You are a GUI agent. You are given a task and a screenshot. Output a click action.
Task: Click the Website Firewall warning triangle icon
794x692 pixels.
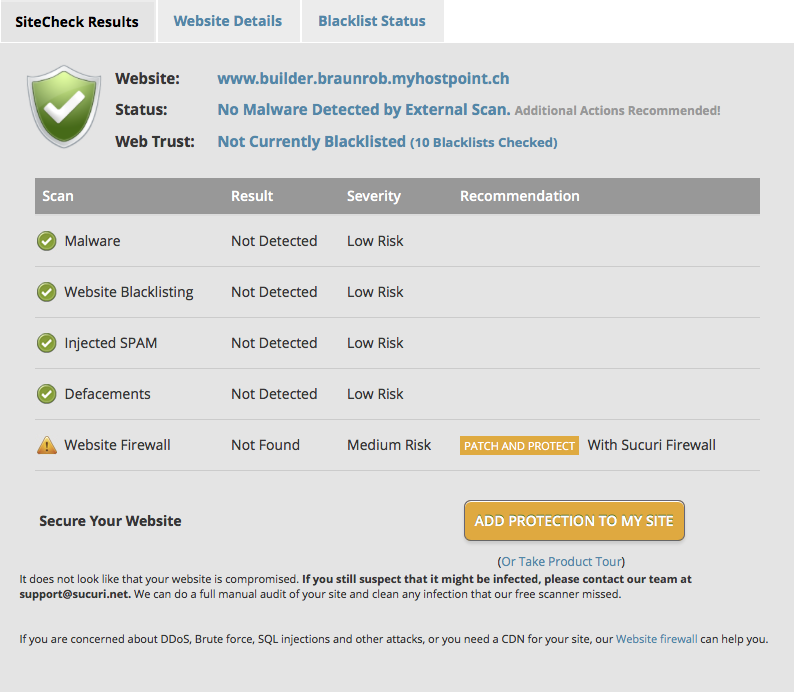pyautogui.click(x=47, y=445)
